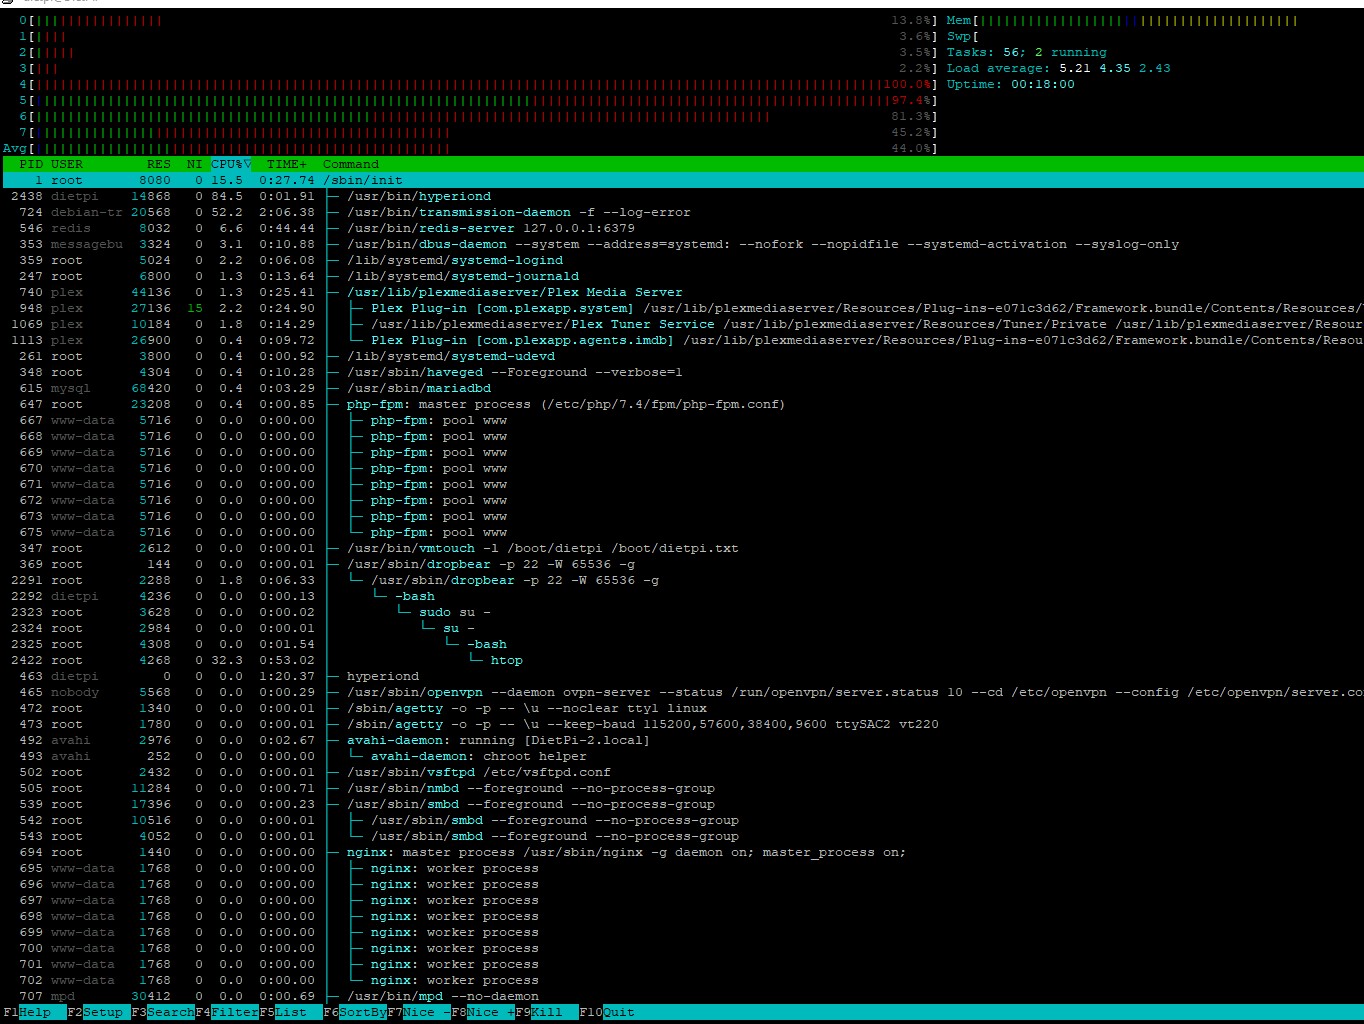Screen dimensions: 1364x1024
Task: Click F10 Quit
Action: (607, 1012)
